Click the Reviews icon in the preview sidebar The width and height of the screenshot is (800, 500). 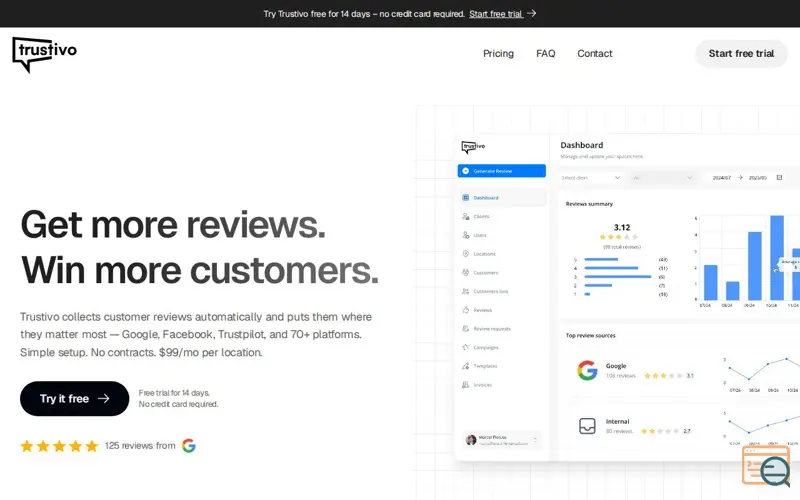(x=465, y=310)
